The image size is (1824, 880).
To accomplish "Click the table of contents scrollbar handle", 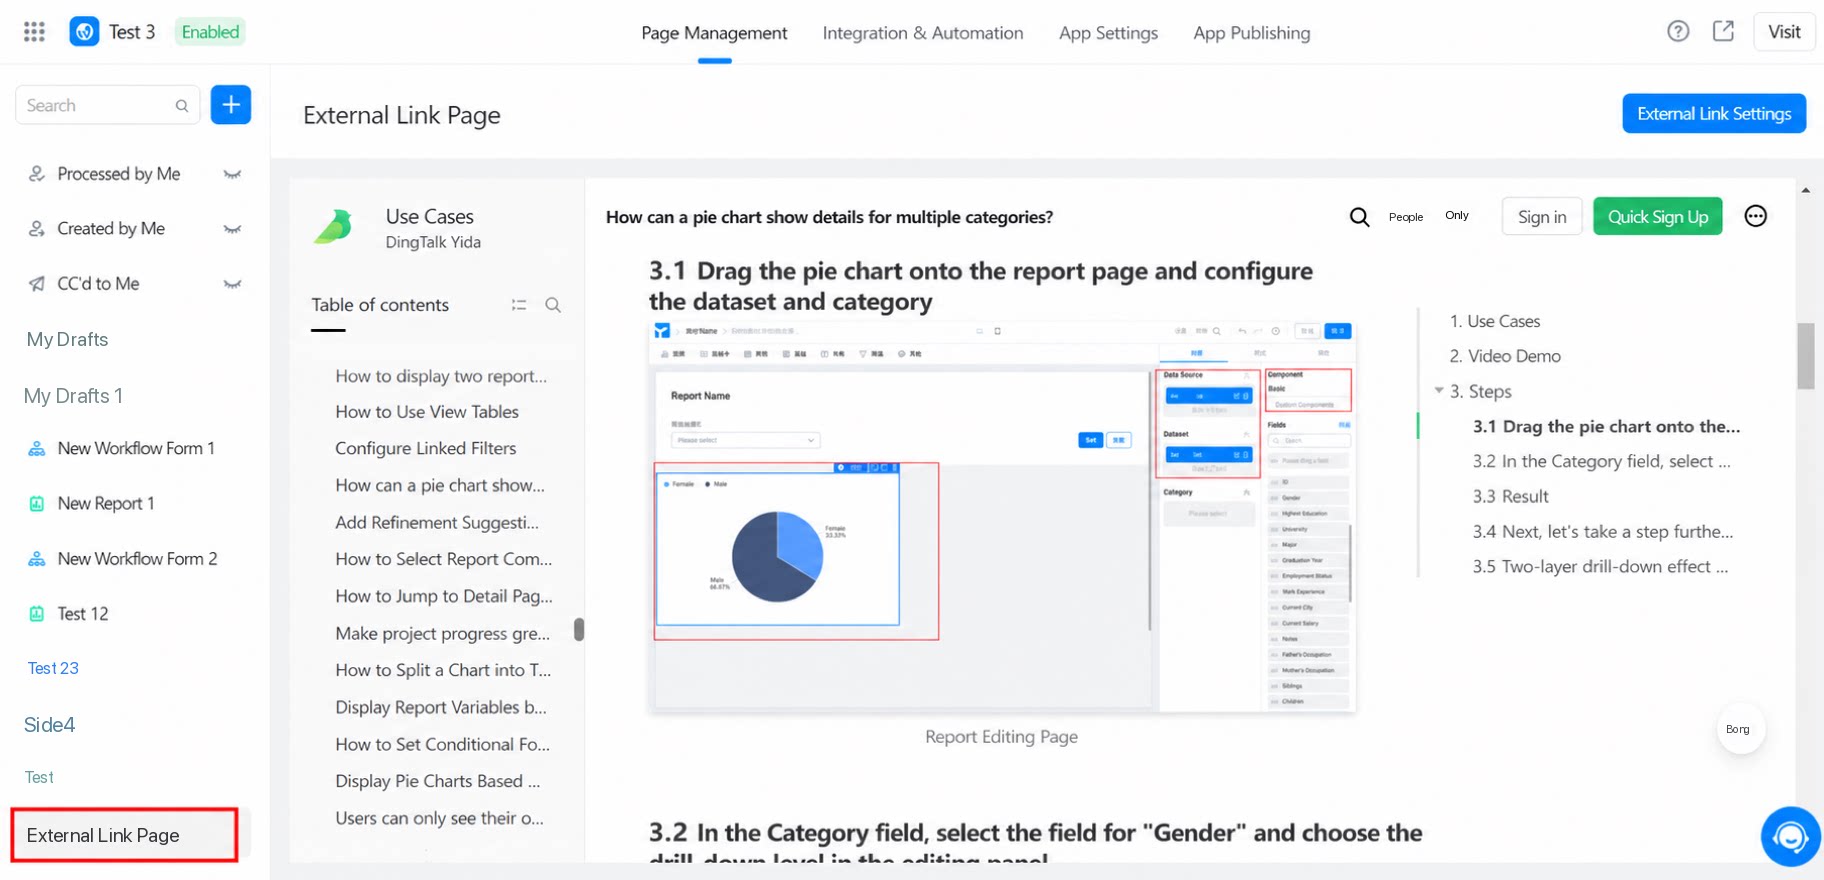I will click(x=579, y=629).
